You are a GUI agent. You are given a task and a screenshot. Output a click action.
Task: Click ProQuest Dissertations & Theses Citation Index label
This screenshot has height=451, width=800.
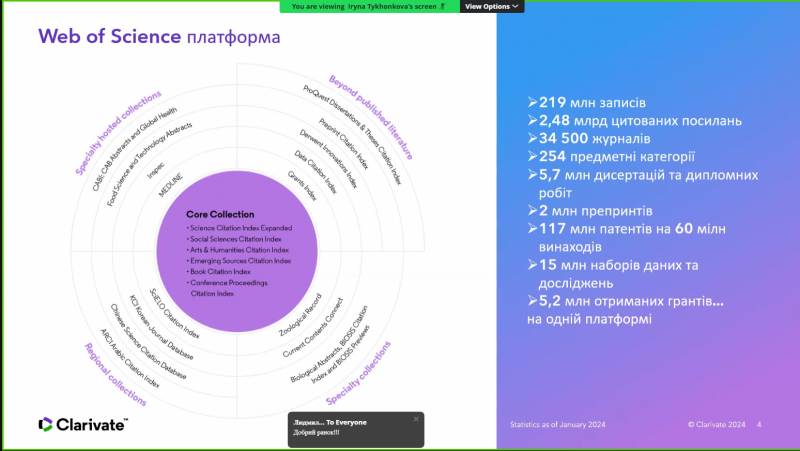coord(352,135)
